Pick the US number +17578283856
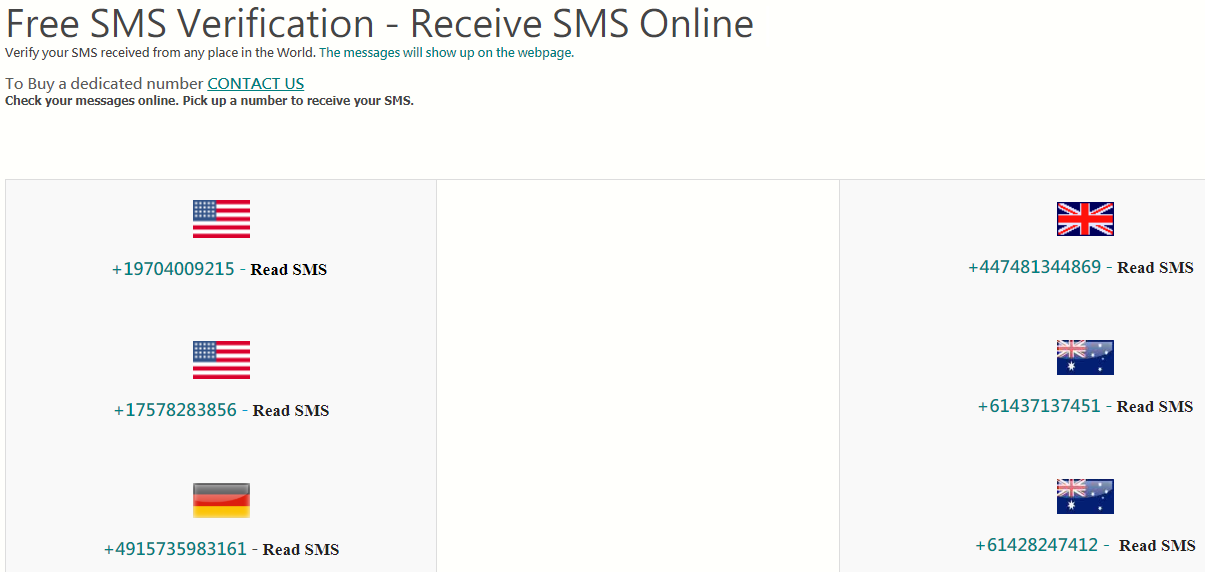This screenshot has width=1205, height=572. coord(176,410)
